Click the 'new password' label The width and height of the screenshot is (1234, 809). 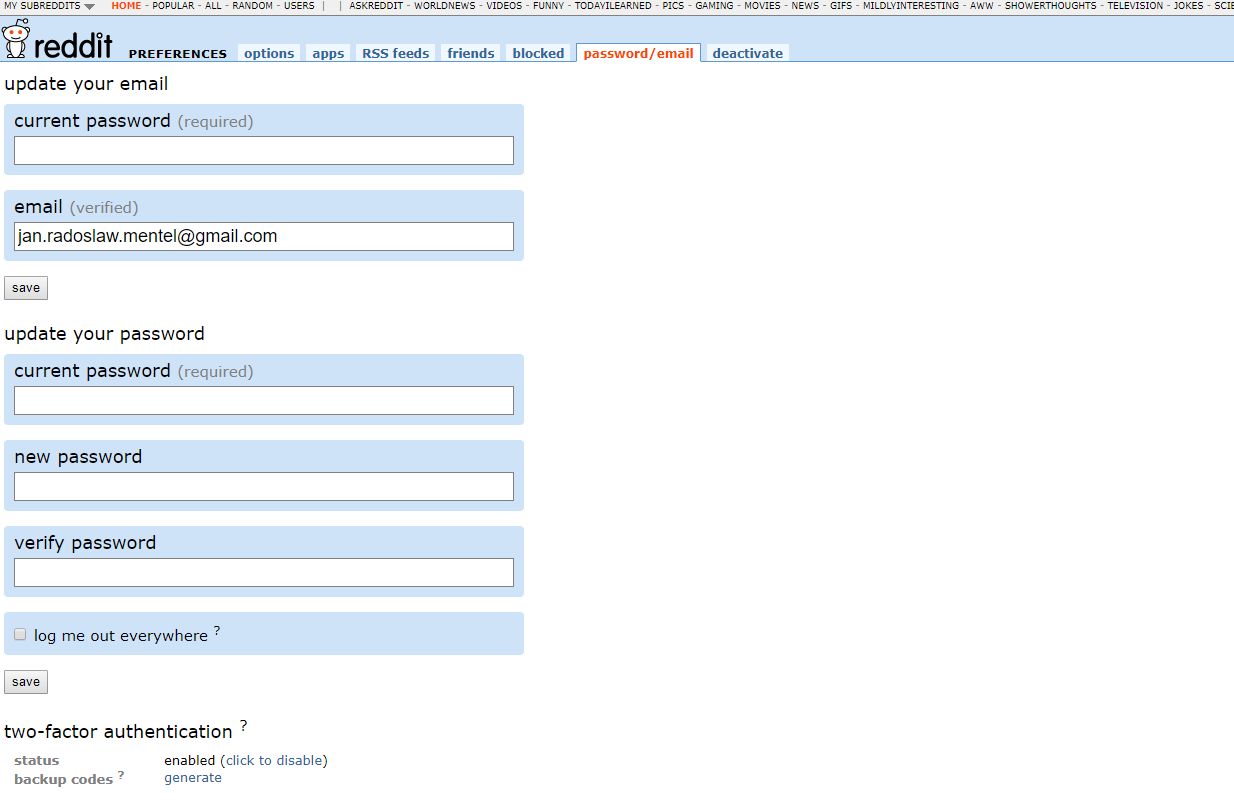(78, 457)
